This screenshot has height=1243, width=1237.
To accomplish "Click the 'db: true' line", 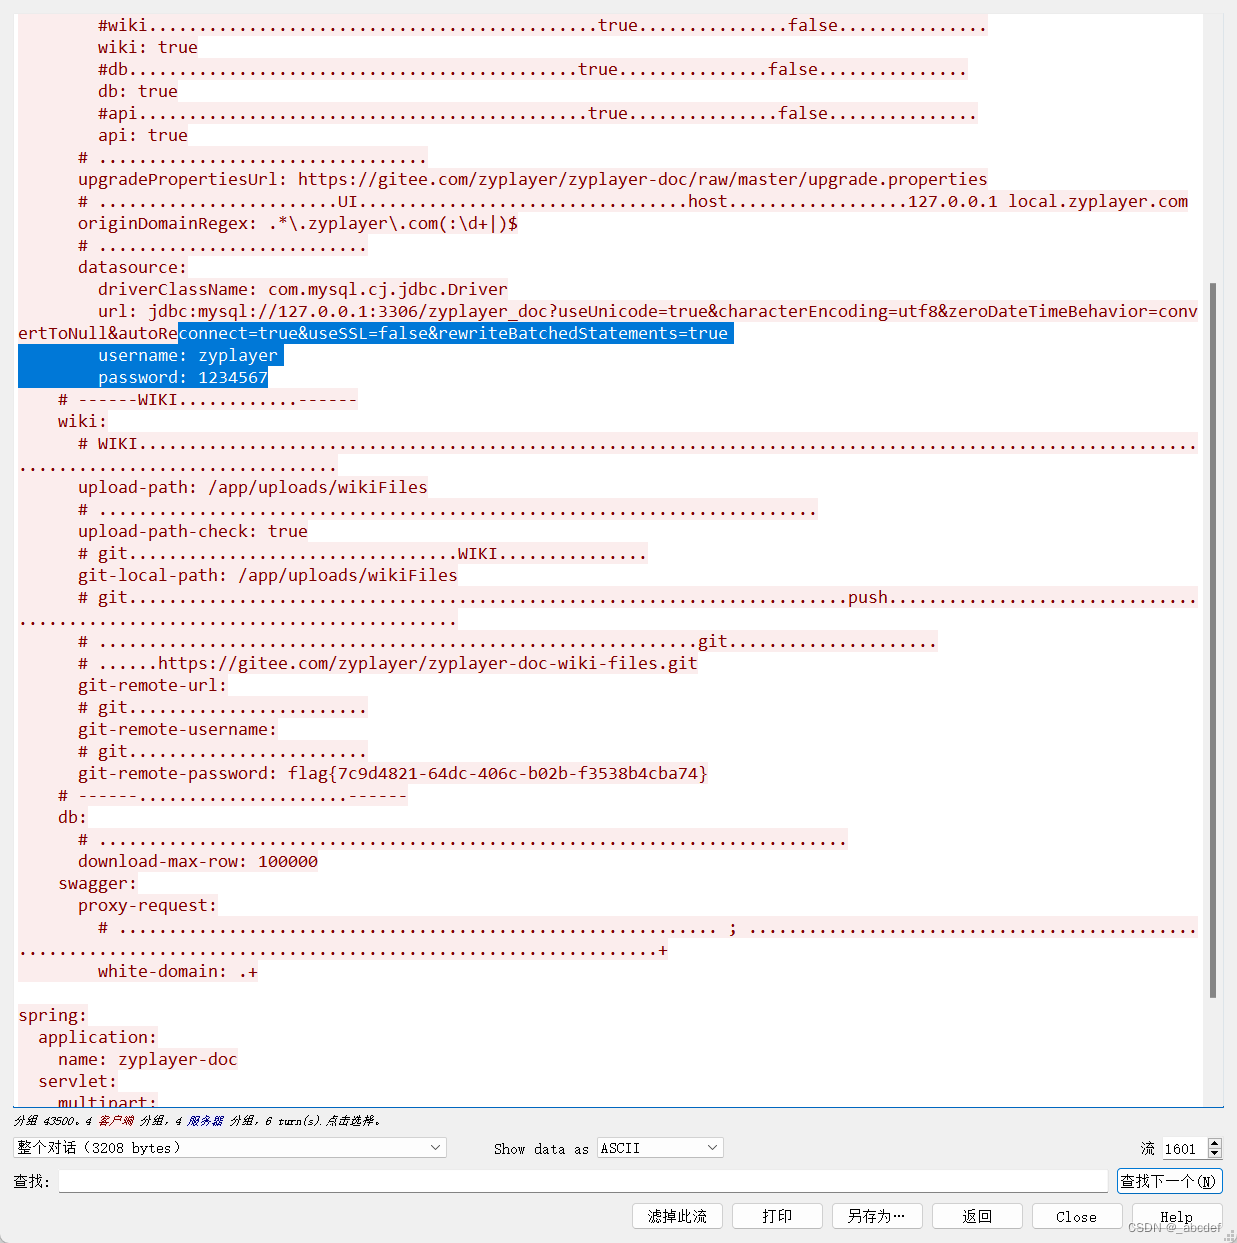I will pyautogui.click(x=138, y=91).
